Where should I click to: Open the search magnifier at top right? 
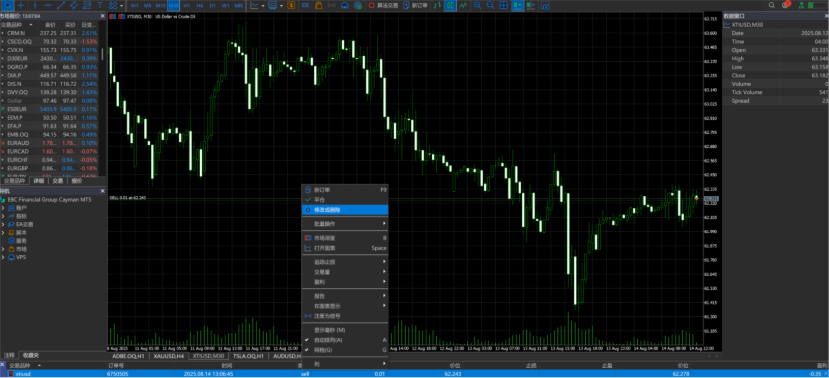click(772, 5)
